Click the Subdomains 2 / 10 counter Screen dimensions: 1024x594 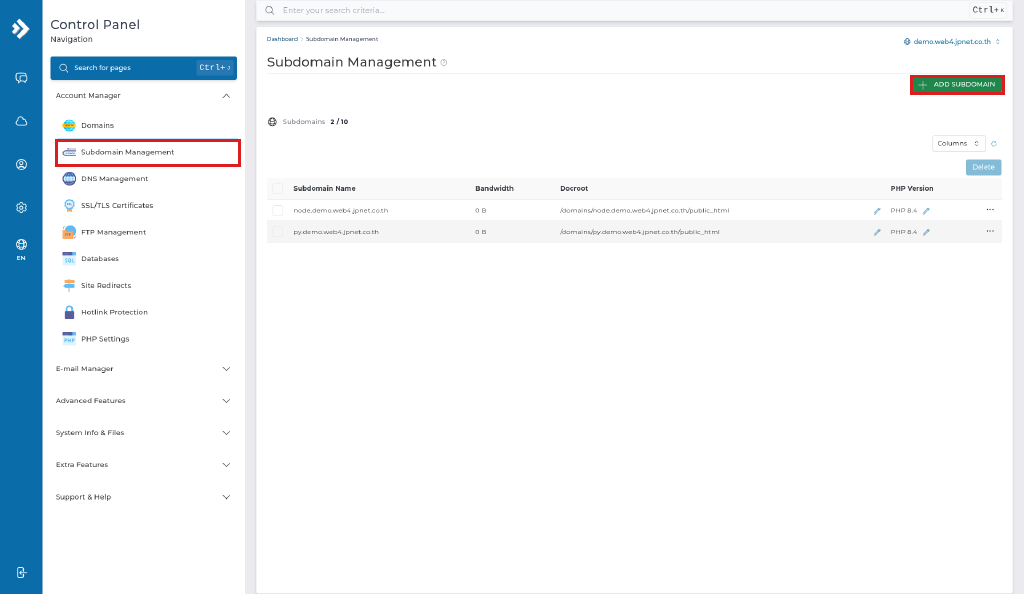(x=308, y=122)
